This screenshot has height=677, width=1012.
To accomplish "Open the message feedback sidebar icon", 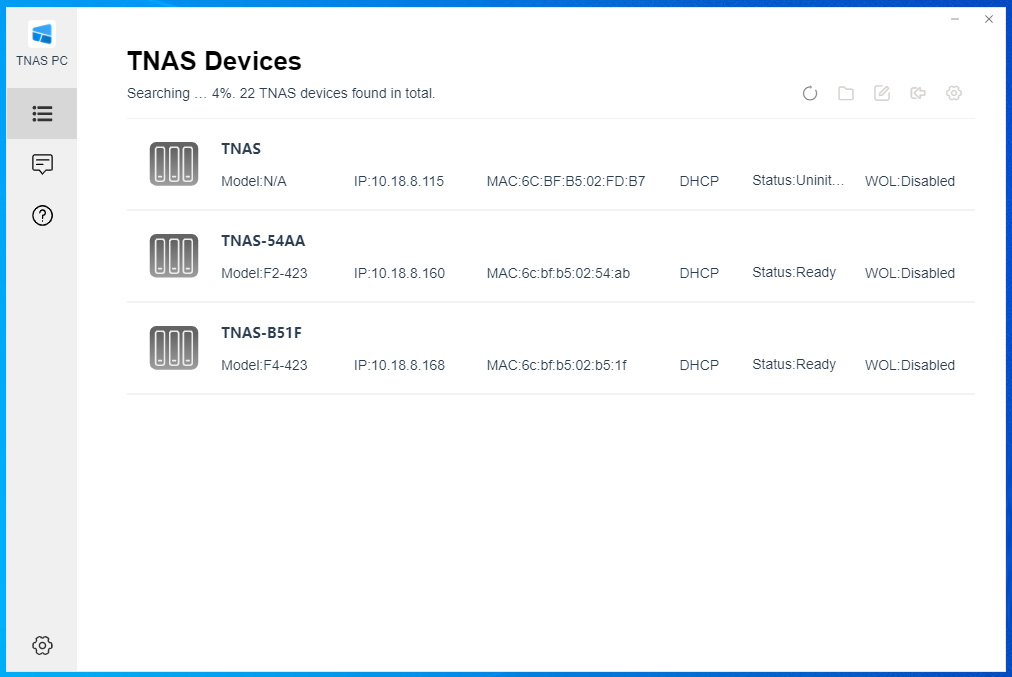I will pyautogui.click(x=42, y=164).
